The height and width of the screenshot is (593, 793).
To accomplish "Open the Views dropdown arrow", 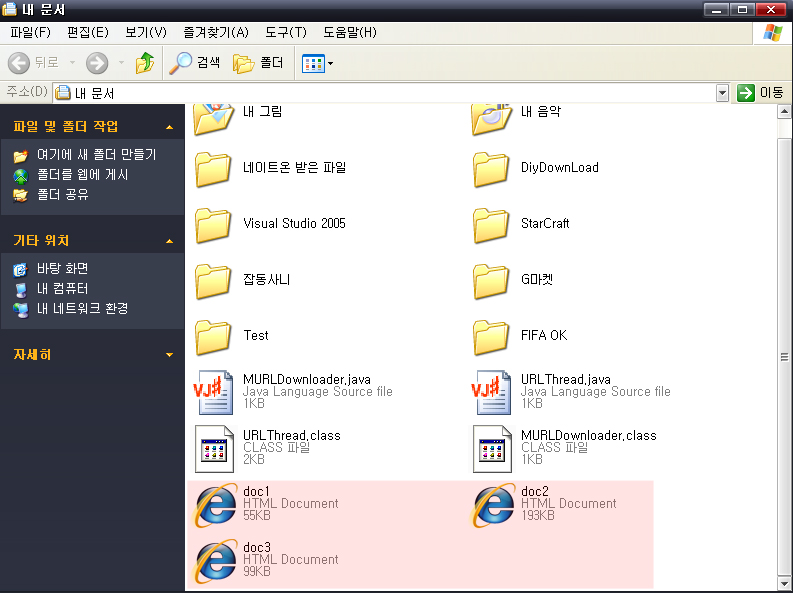I will 330,64.
